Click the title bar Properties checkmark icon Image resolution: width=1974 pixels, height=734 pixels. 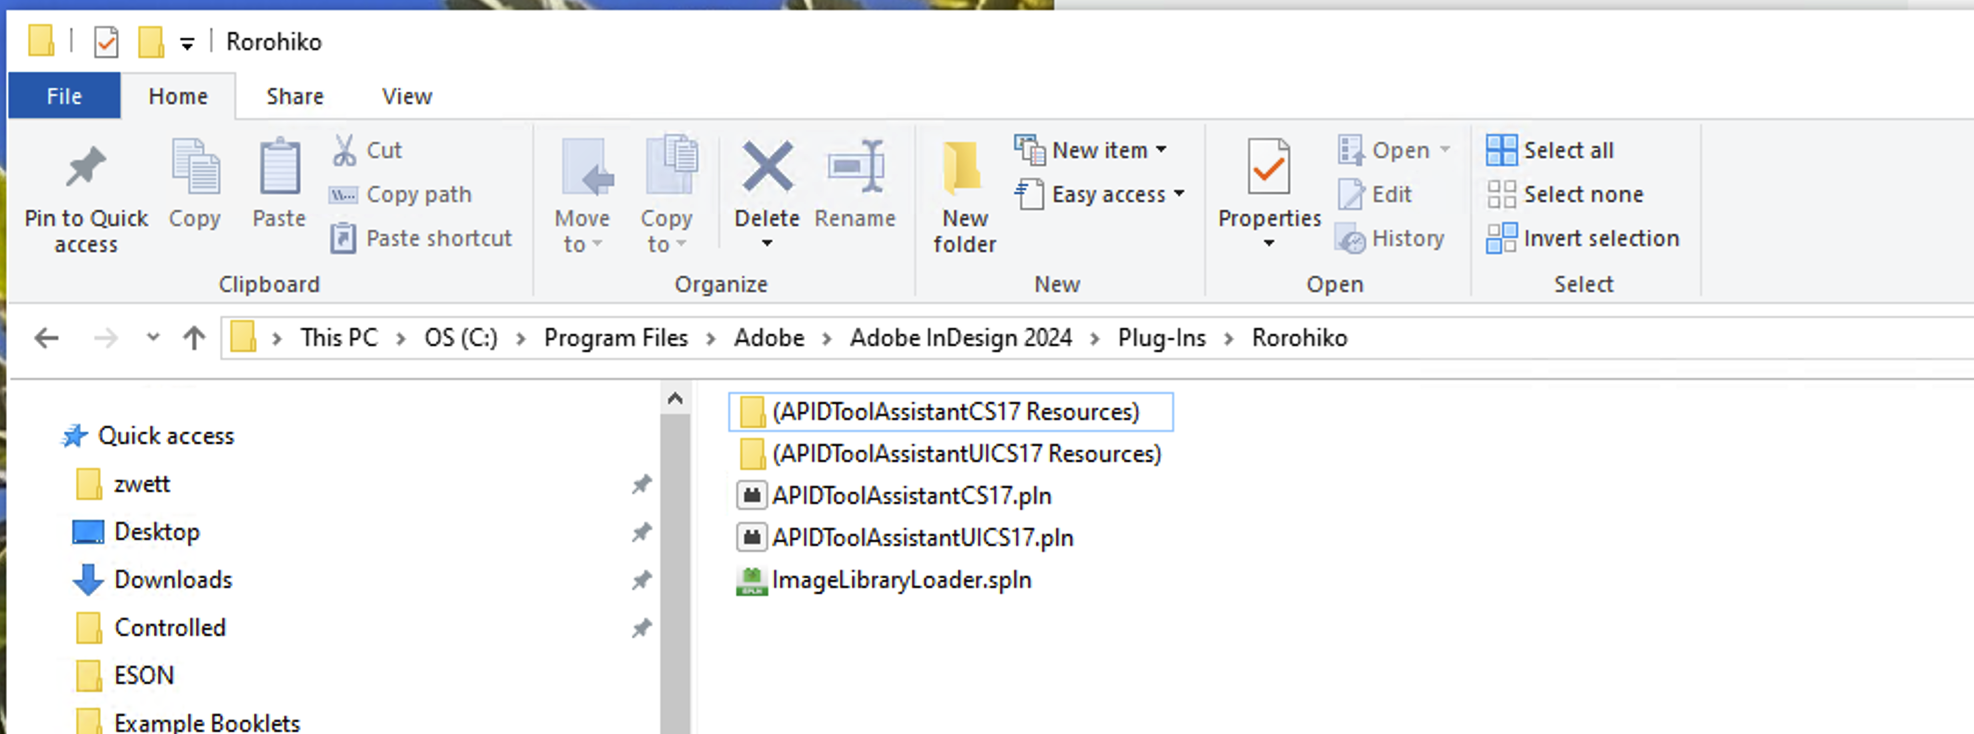(x=106, y=42)
